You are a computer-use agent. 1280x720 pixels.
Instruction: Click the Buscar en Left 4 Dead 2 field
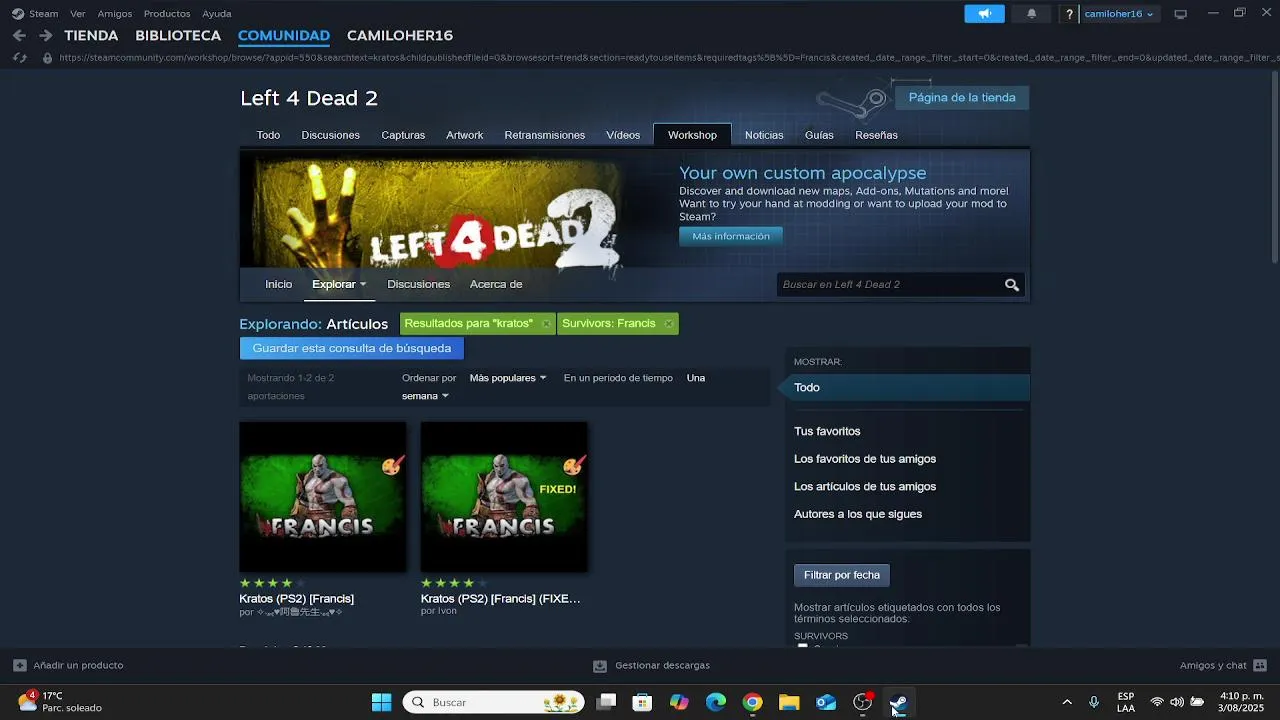pyautogui.click(x=890, y=285)
